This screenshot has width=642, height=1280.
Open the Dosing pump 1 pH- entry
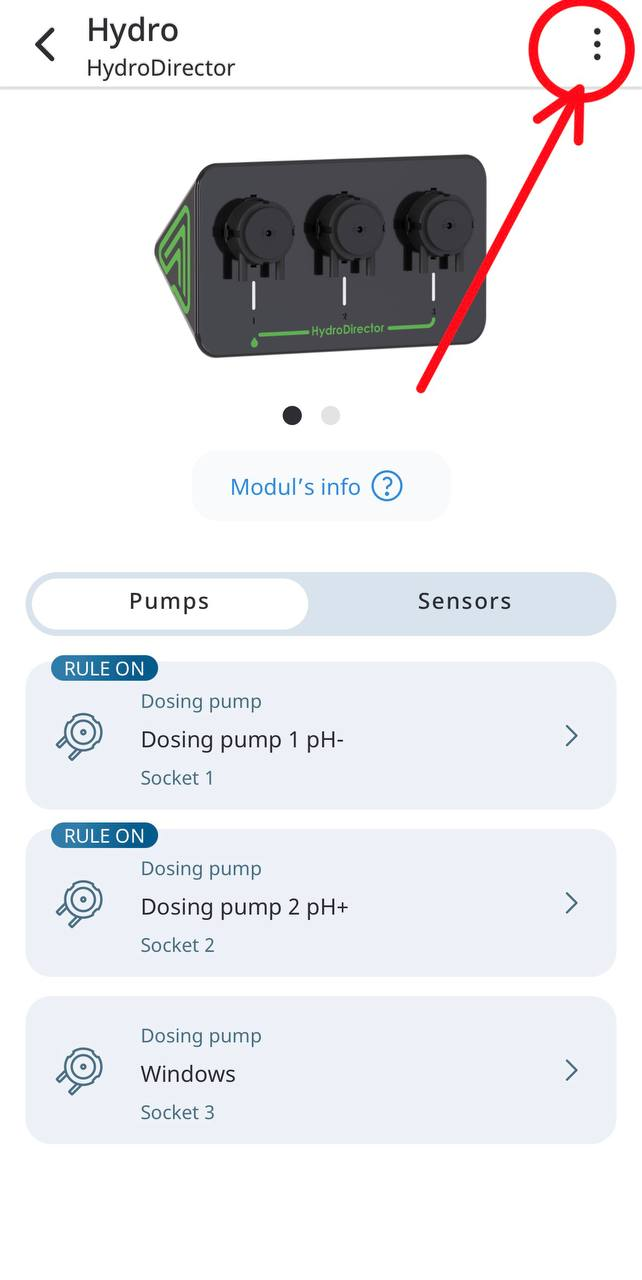[321, 736]
